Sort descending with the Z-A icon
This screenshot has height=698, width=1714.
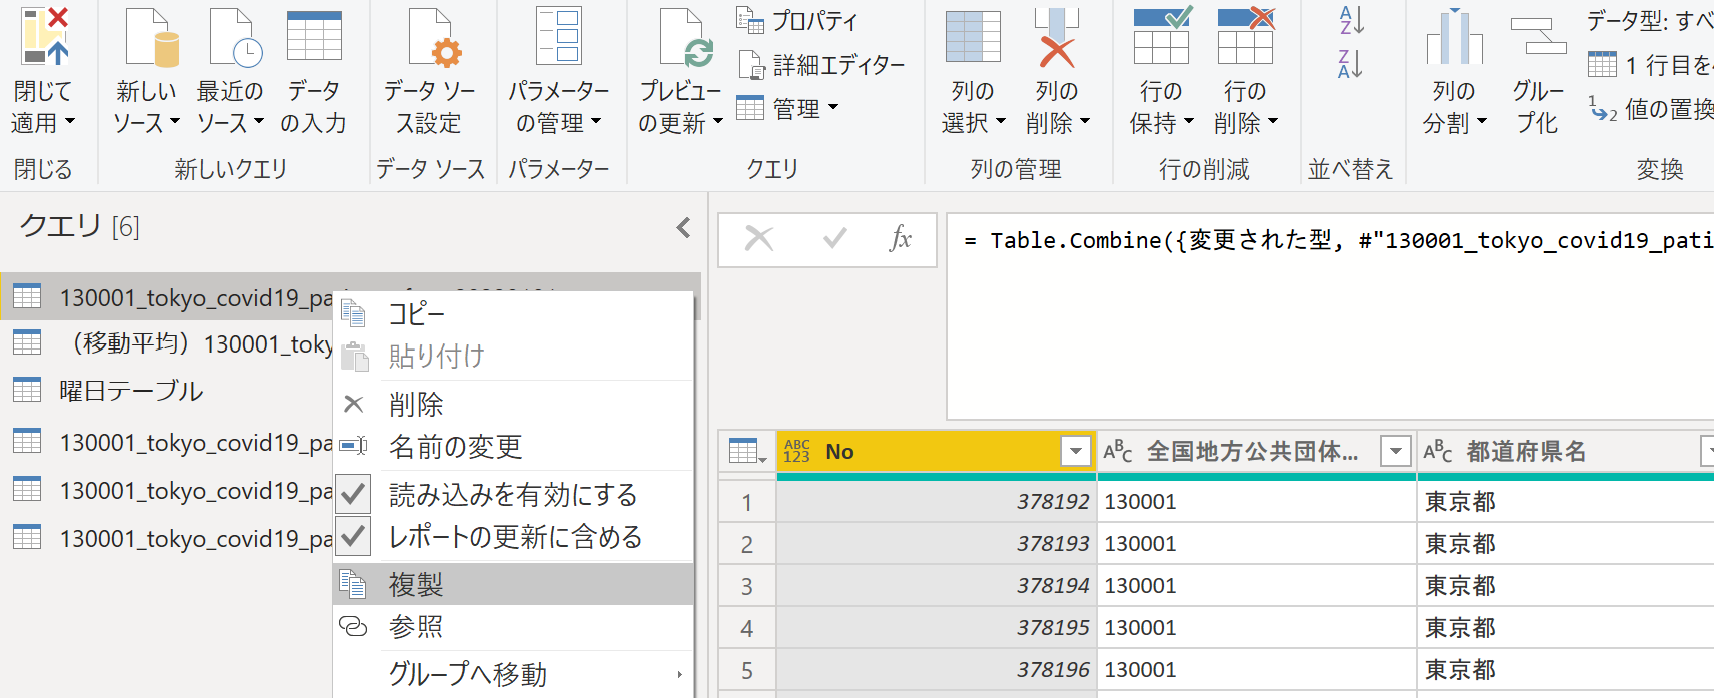pos(1351,64)
